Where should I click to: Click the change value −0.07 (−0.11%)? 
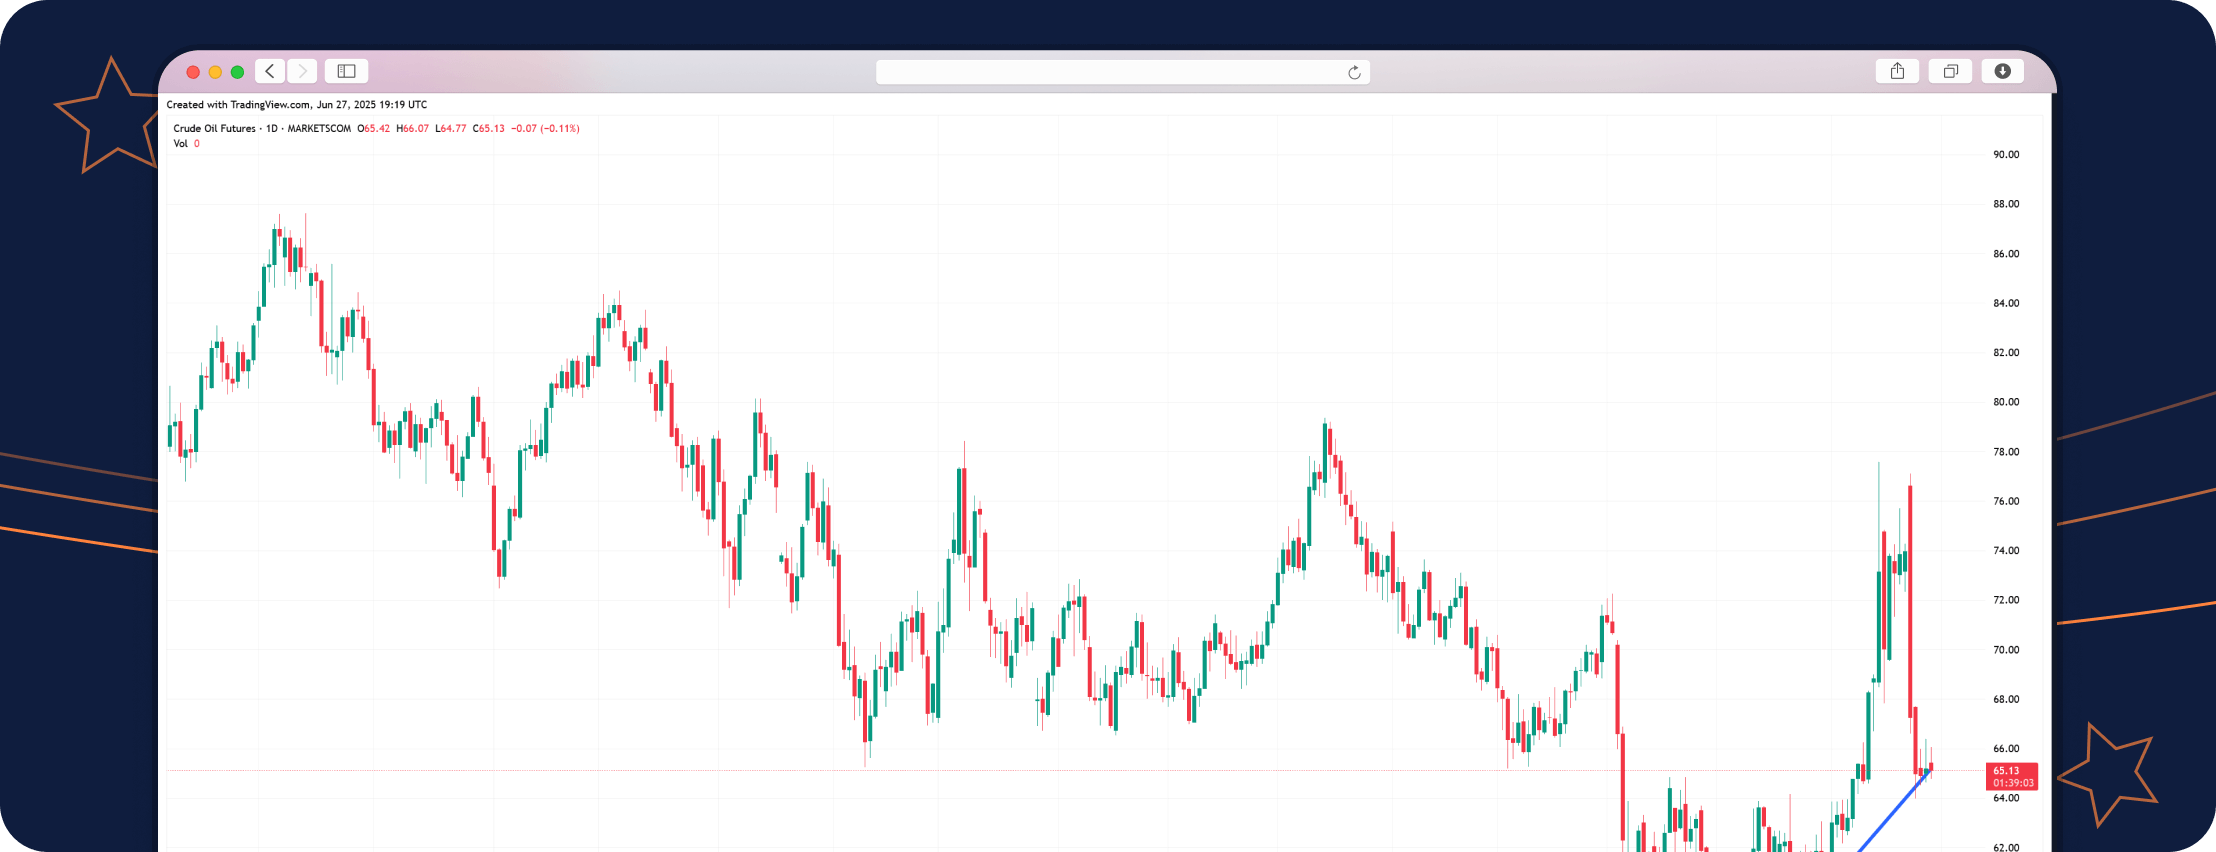click(x=545, y=128)
